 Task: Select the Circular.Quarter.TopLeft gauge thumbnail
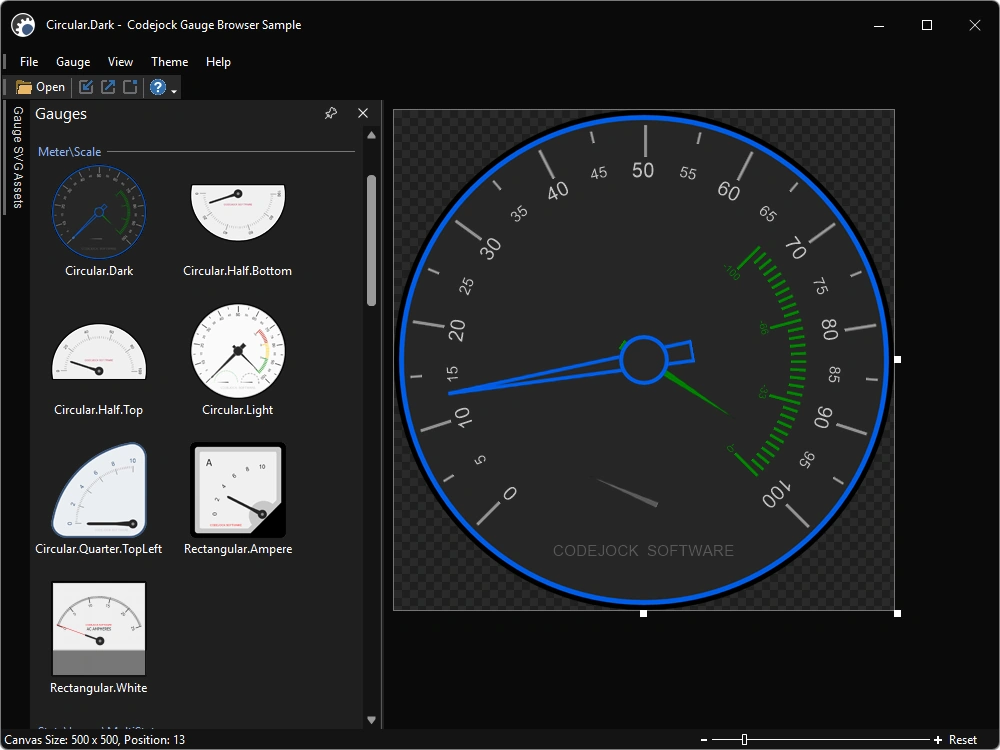coord(99,490)
